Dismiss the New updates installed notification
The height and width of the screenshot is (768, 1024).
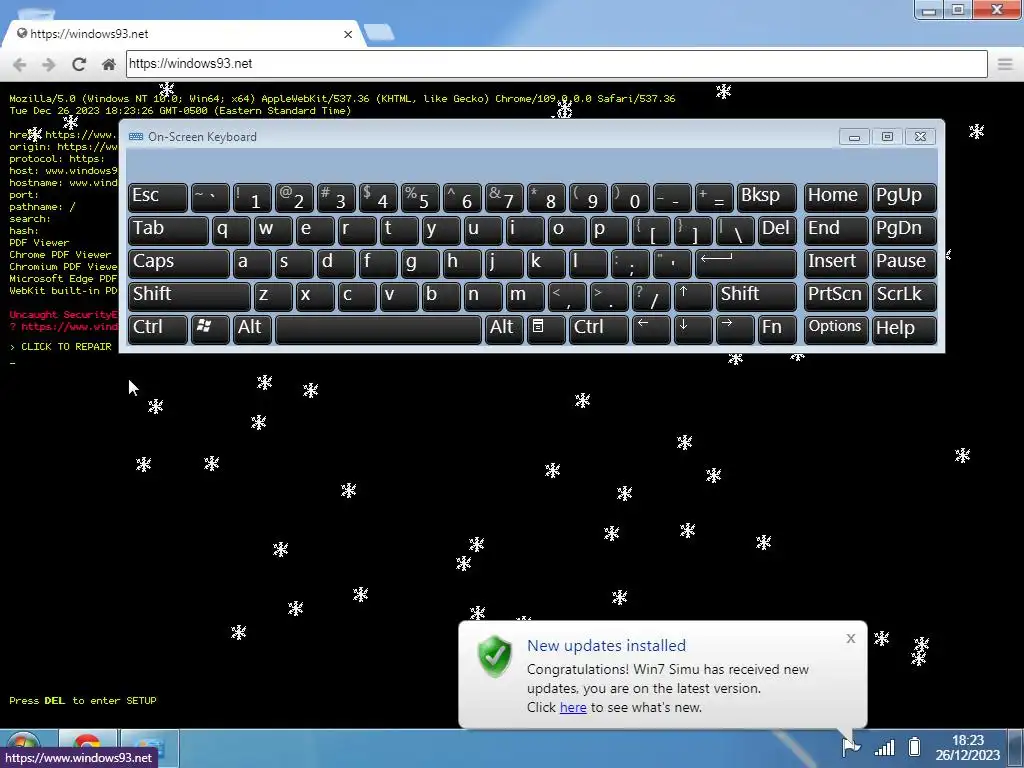click(850, 639)
